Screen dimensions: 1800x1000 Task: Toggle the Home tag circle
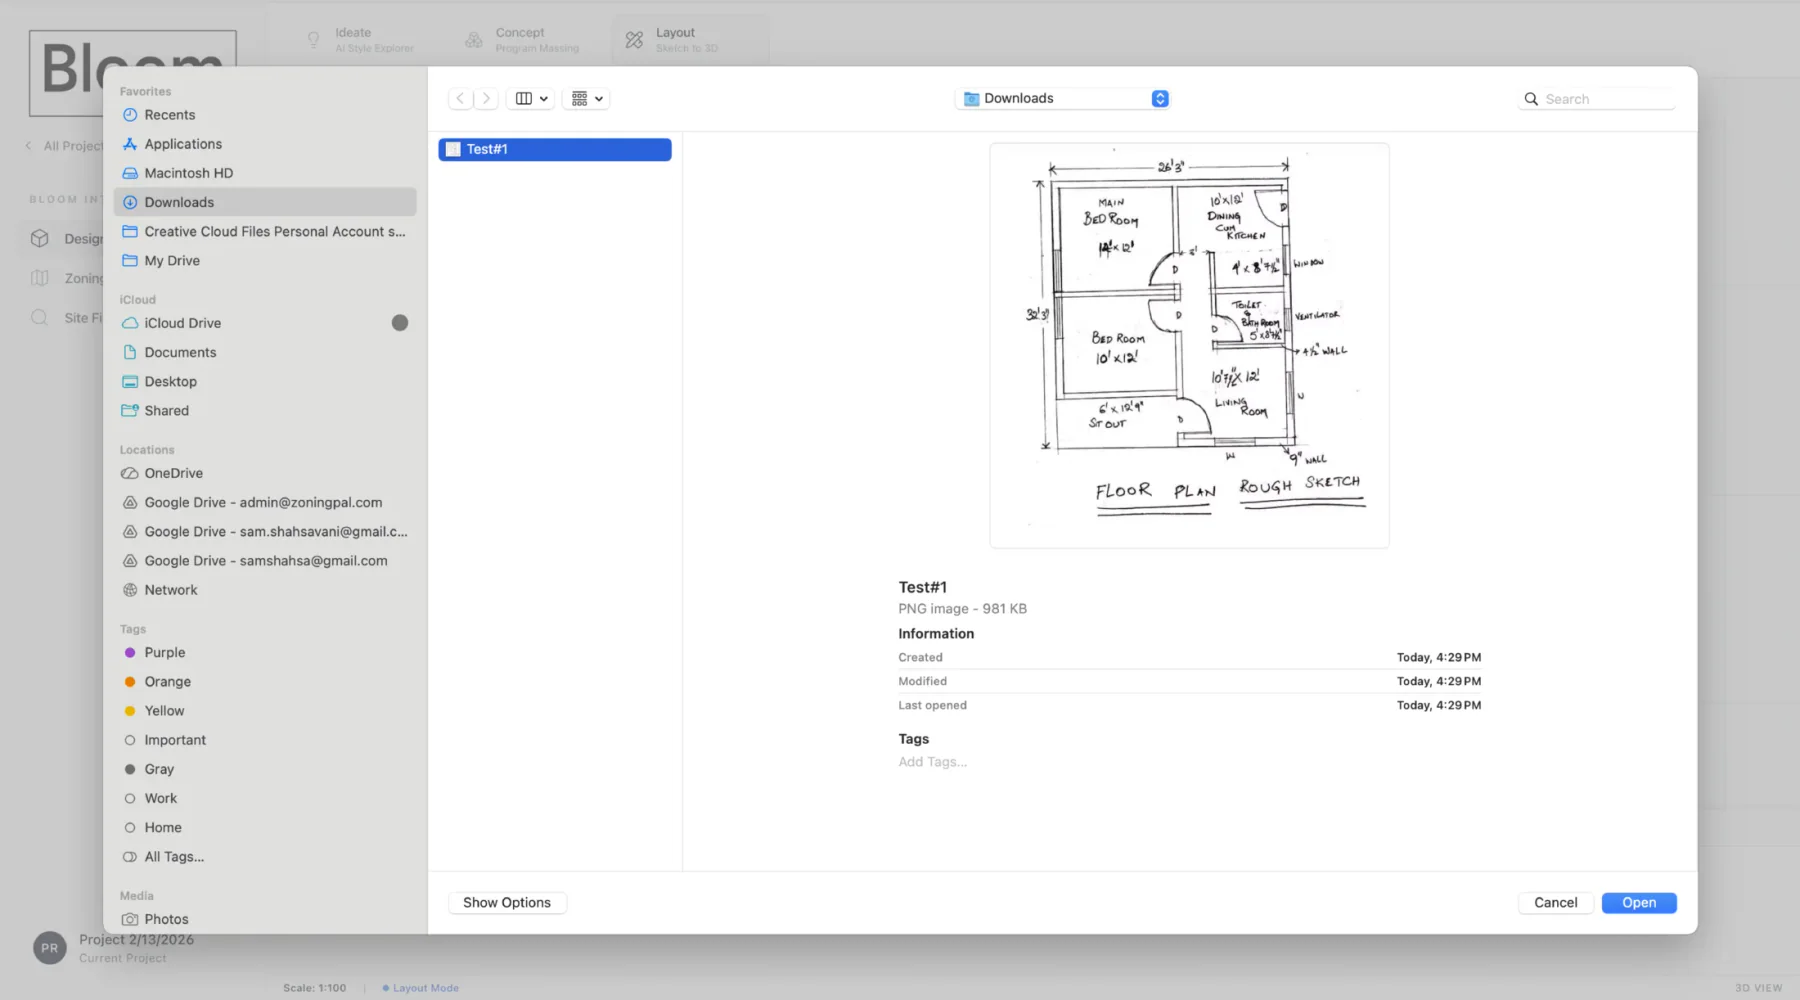click(131, 827)
